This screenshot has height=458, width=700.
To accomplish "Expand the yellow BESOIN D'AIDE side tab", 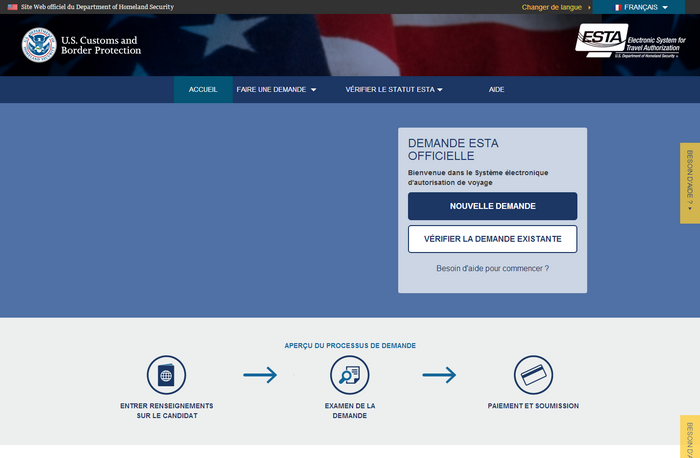I will click(x=689, y=182).
